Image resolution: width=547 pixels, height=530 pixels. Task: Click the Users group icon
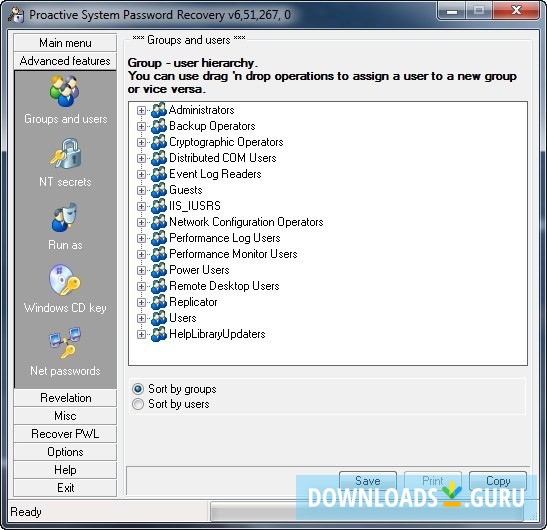pyautogui.click(x=159, y=319)
